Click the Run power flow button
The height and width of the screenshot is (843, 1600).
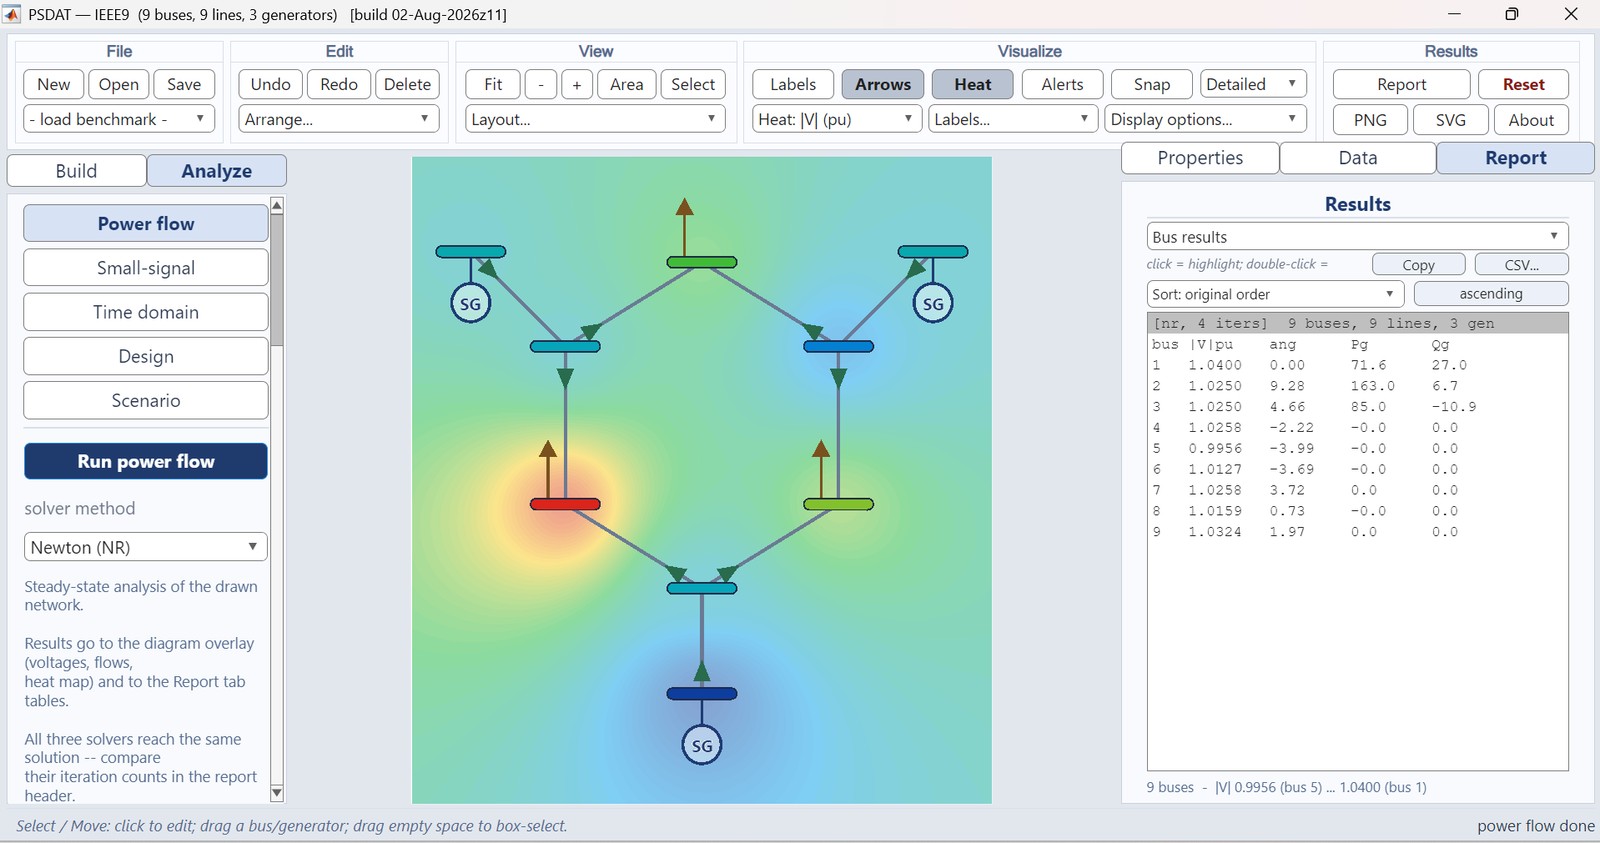click(146, 461)
